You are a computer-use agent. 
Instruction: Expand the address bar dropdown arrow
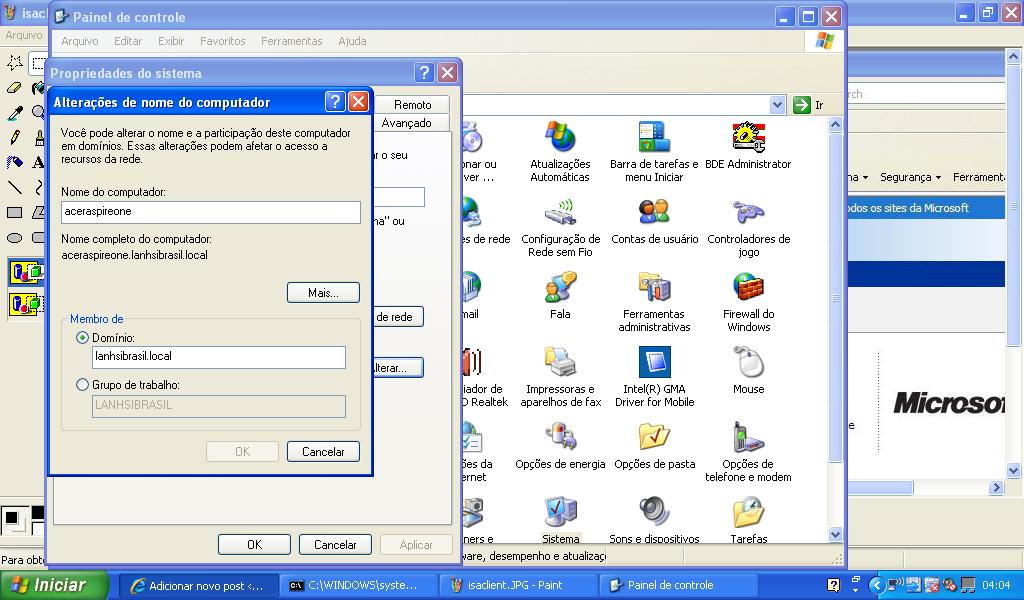[778, 105]
